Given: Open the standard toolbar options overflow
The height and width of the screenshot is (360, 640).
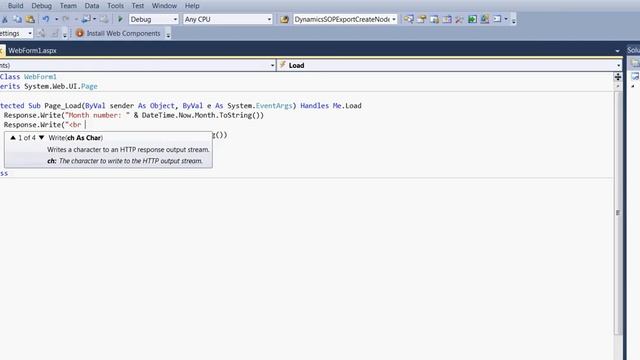Looking at the screenshot, I should click(x=513, y=20).
